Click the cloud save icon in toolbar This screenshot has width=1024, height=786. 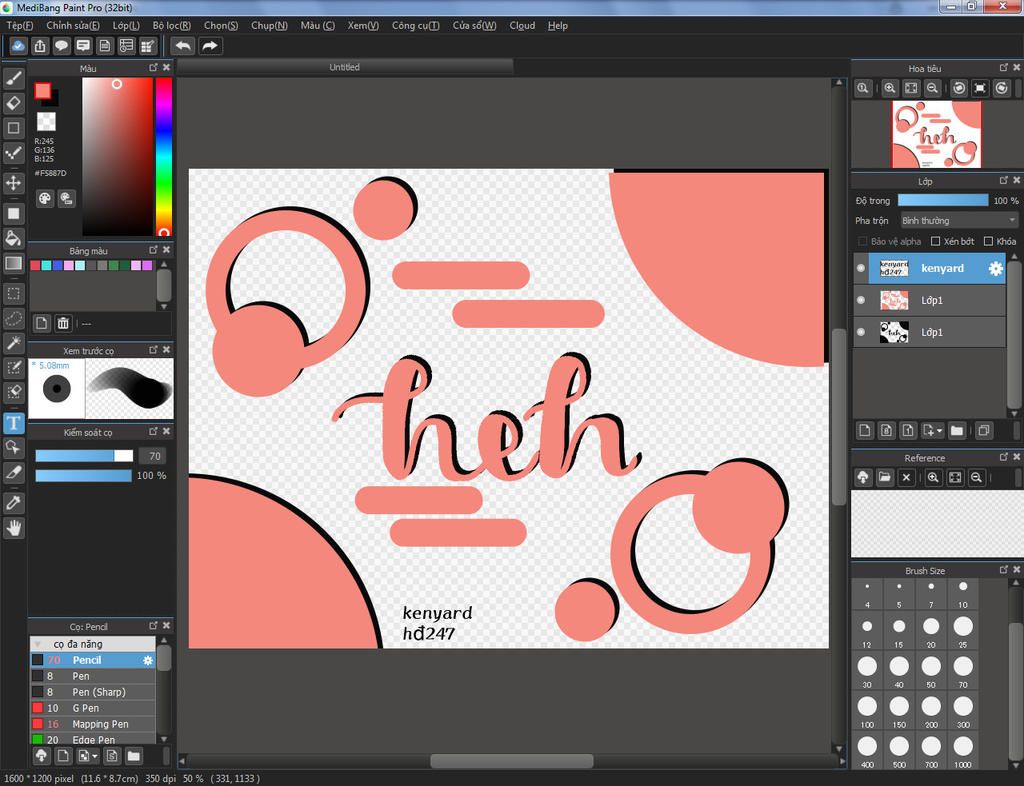(18, 46)
